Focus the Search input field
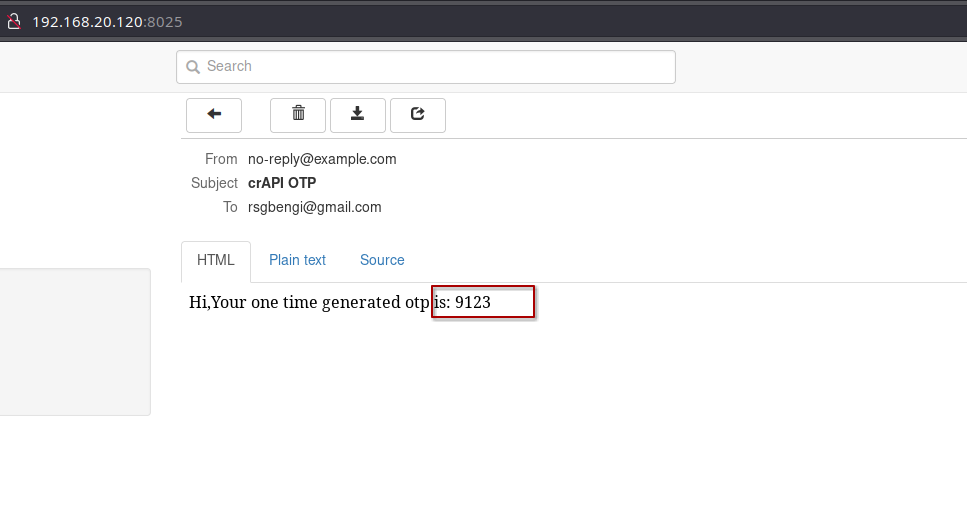This screenshot has width=967, height=529. point(430,67)
